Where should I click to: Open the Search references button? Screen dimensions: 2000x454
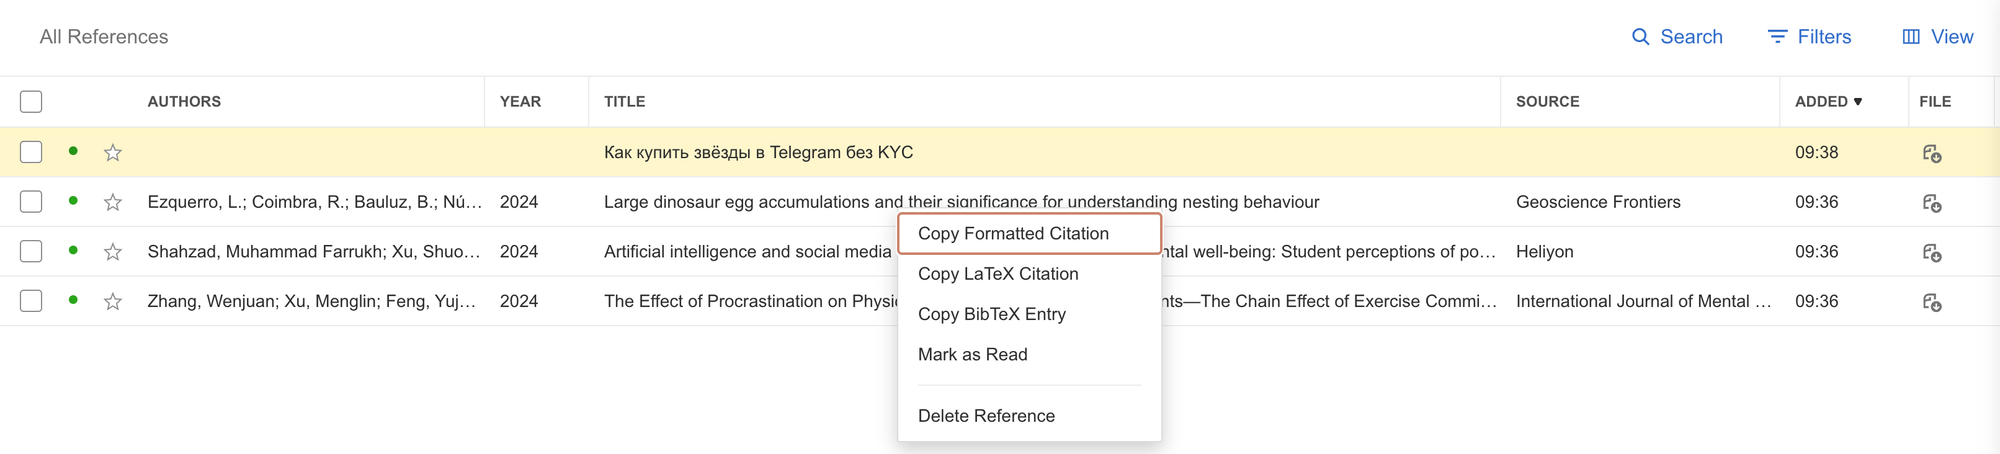coord(1677,37)
